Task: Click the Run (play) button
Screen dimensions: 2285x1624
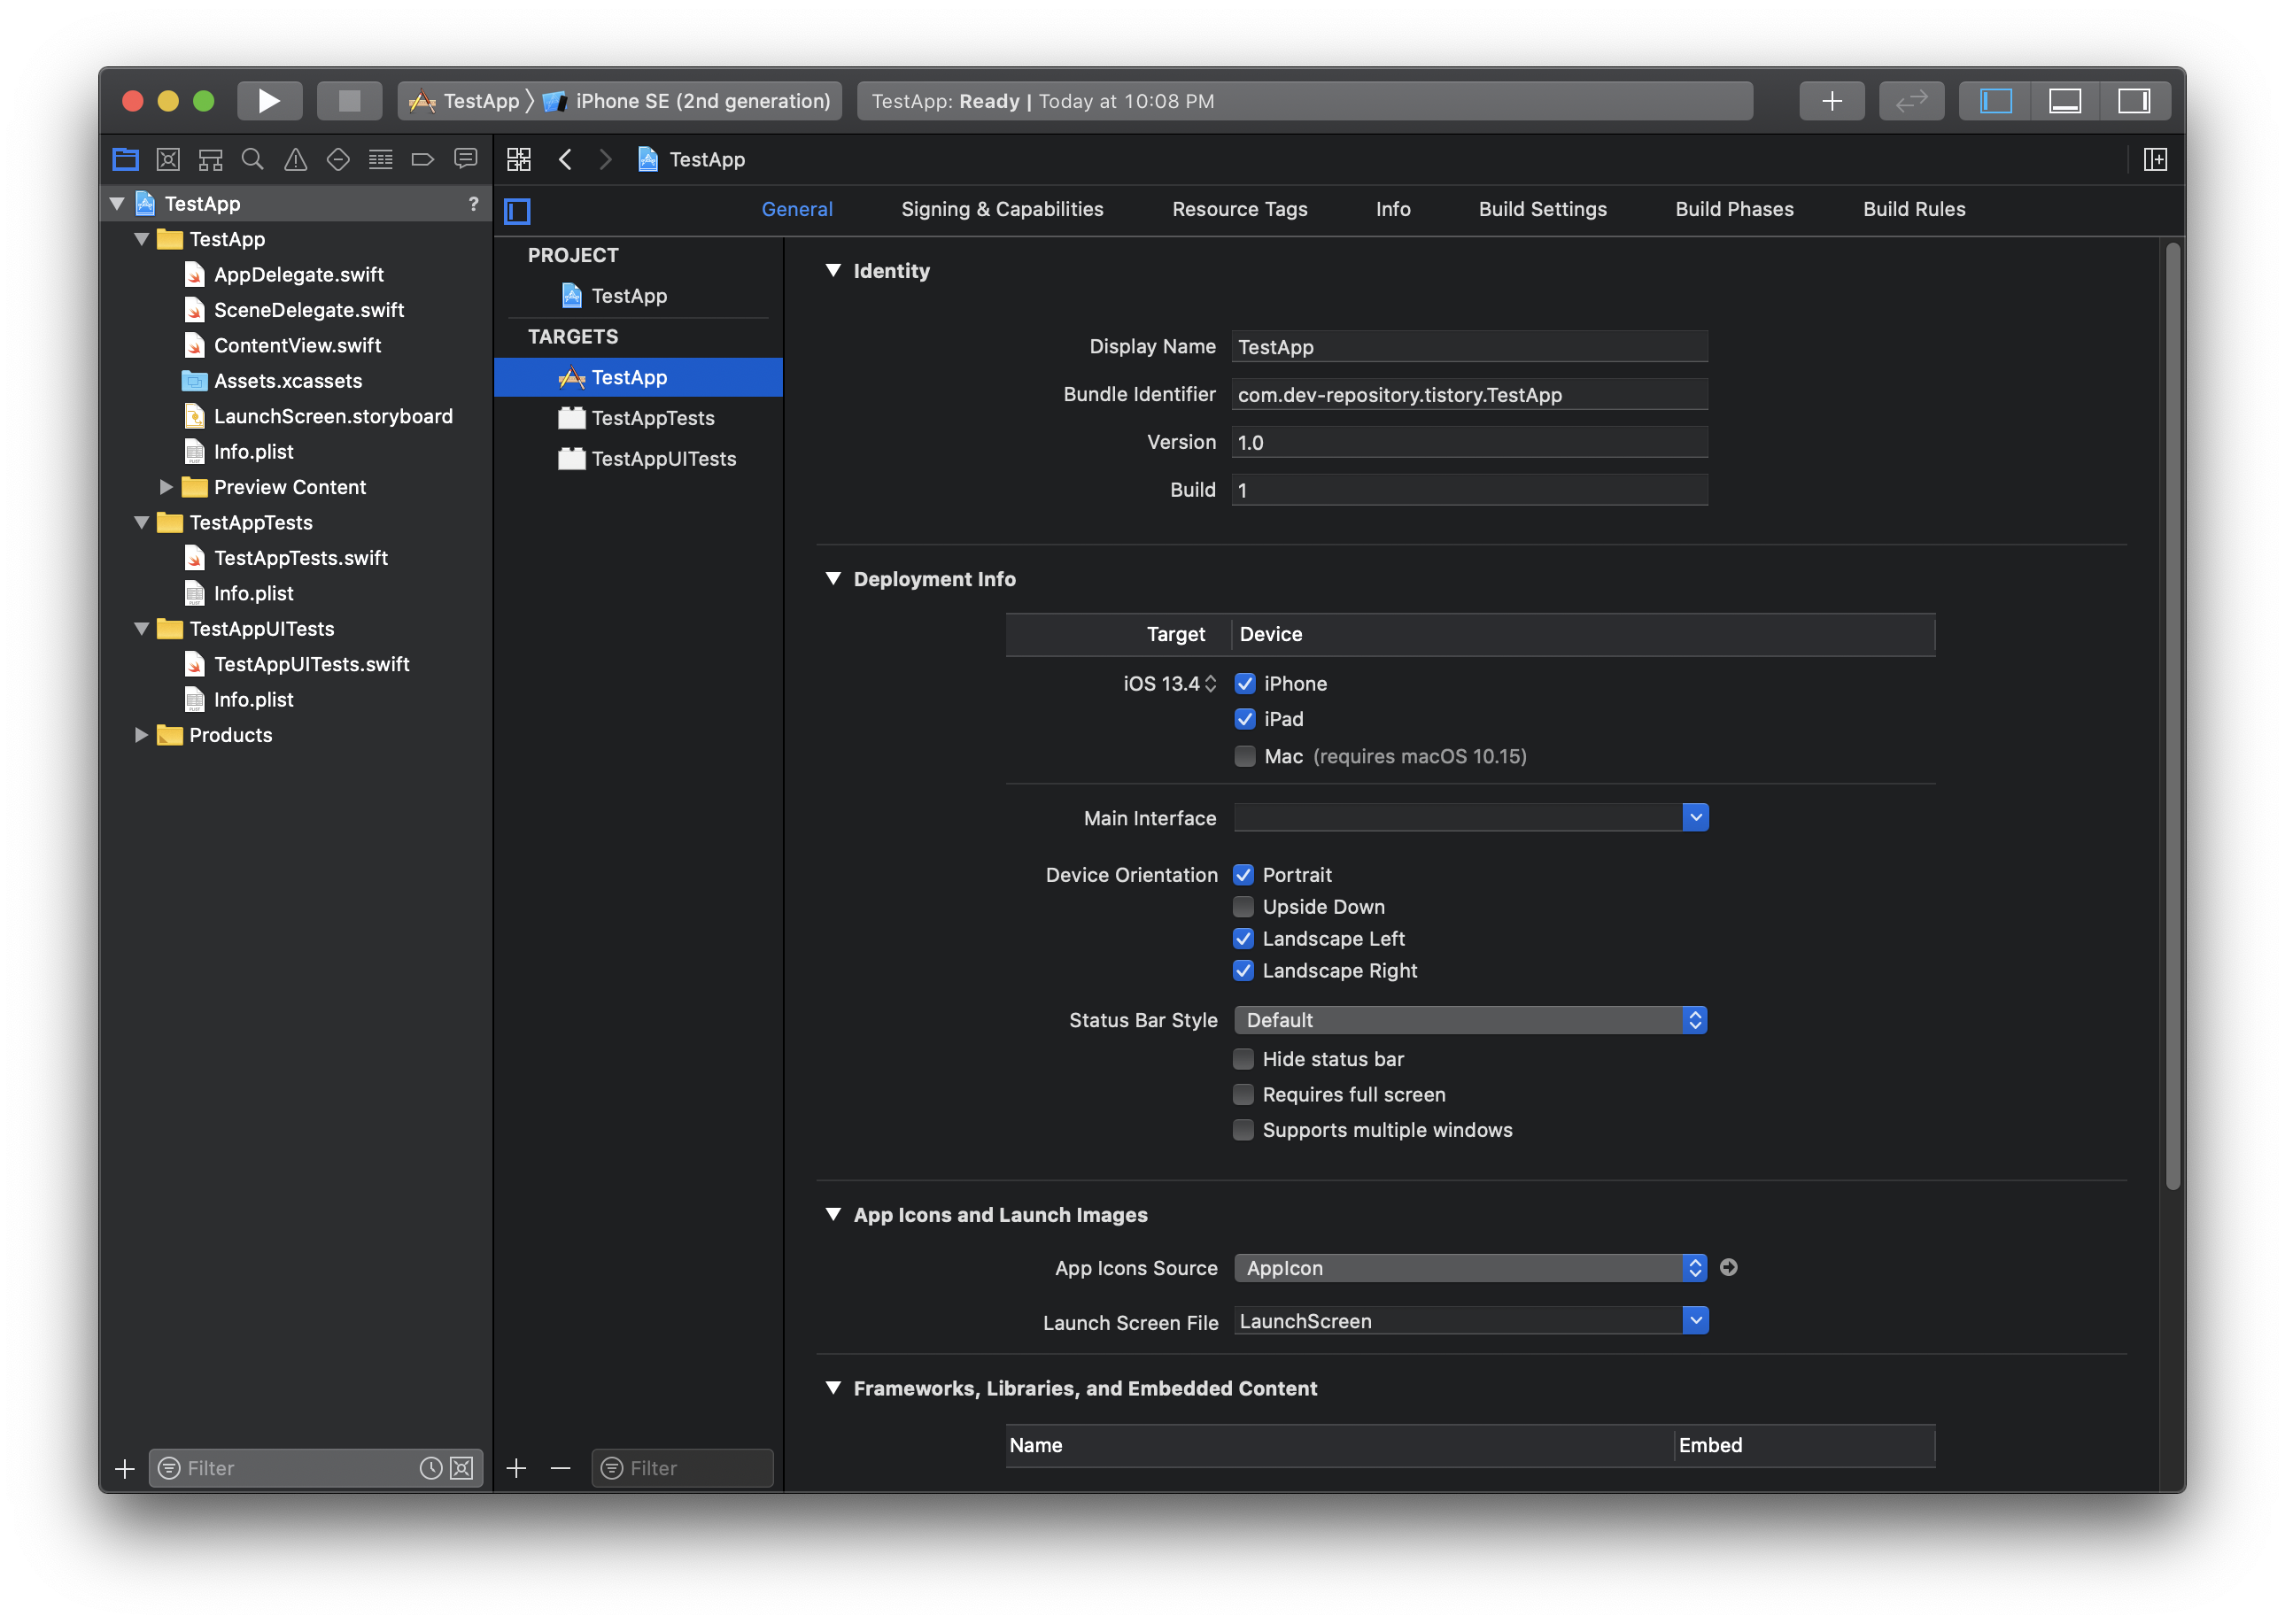Action: [268, 101]
